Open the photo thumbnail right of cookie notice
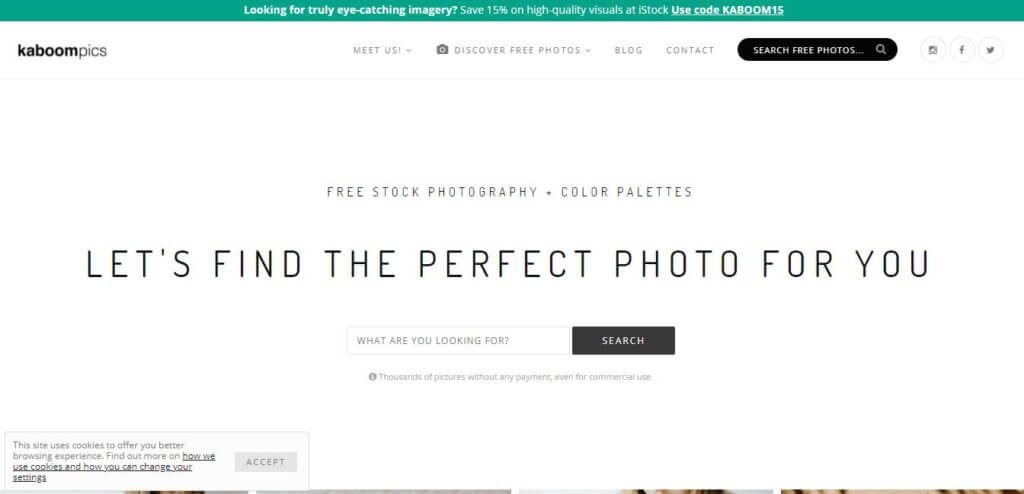Image resolution: width=1024 pixels, height=494 pixels. [x=383, y=491]
